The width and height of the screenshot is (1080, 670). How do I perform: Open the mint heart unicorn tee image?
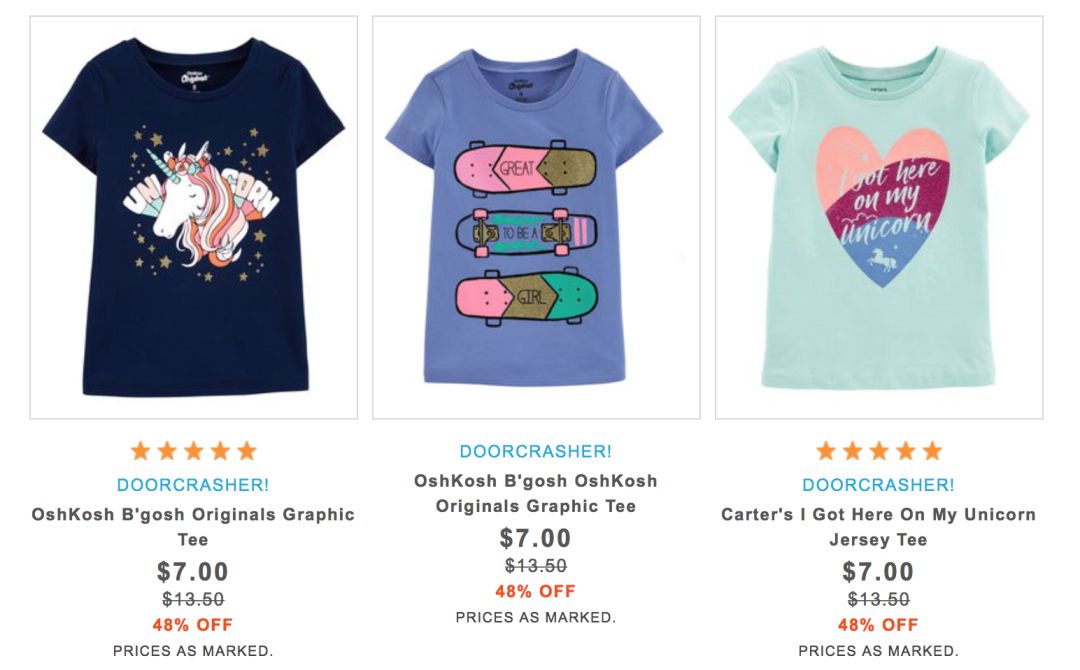879,217
